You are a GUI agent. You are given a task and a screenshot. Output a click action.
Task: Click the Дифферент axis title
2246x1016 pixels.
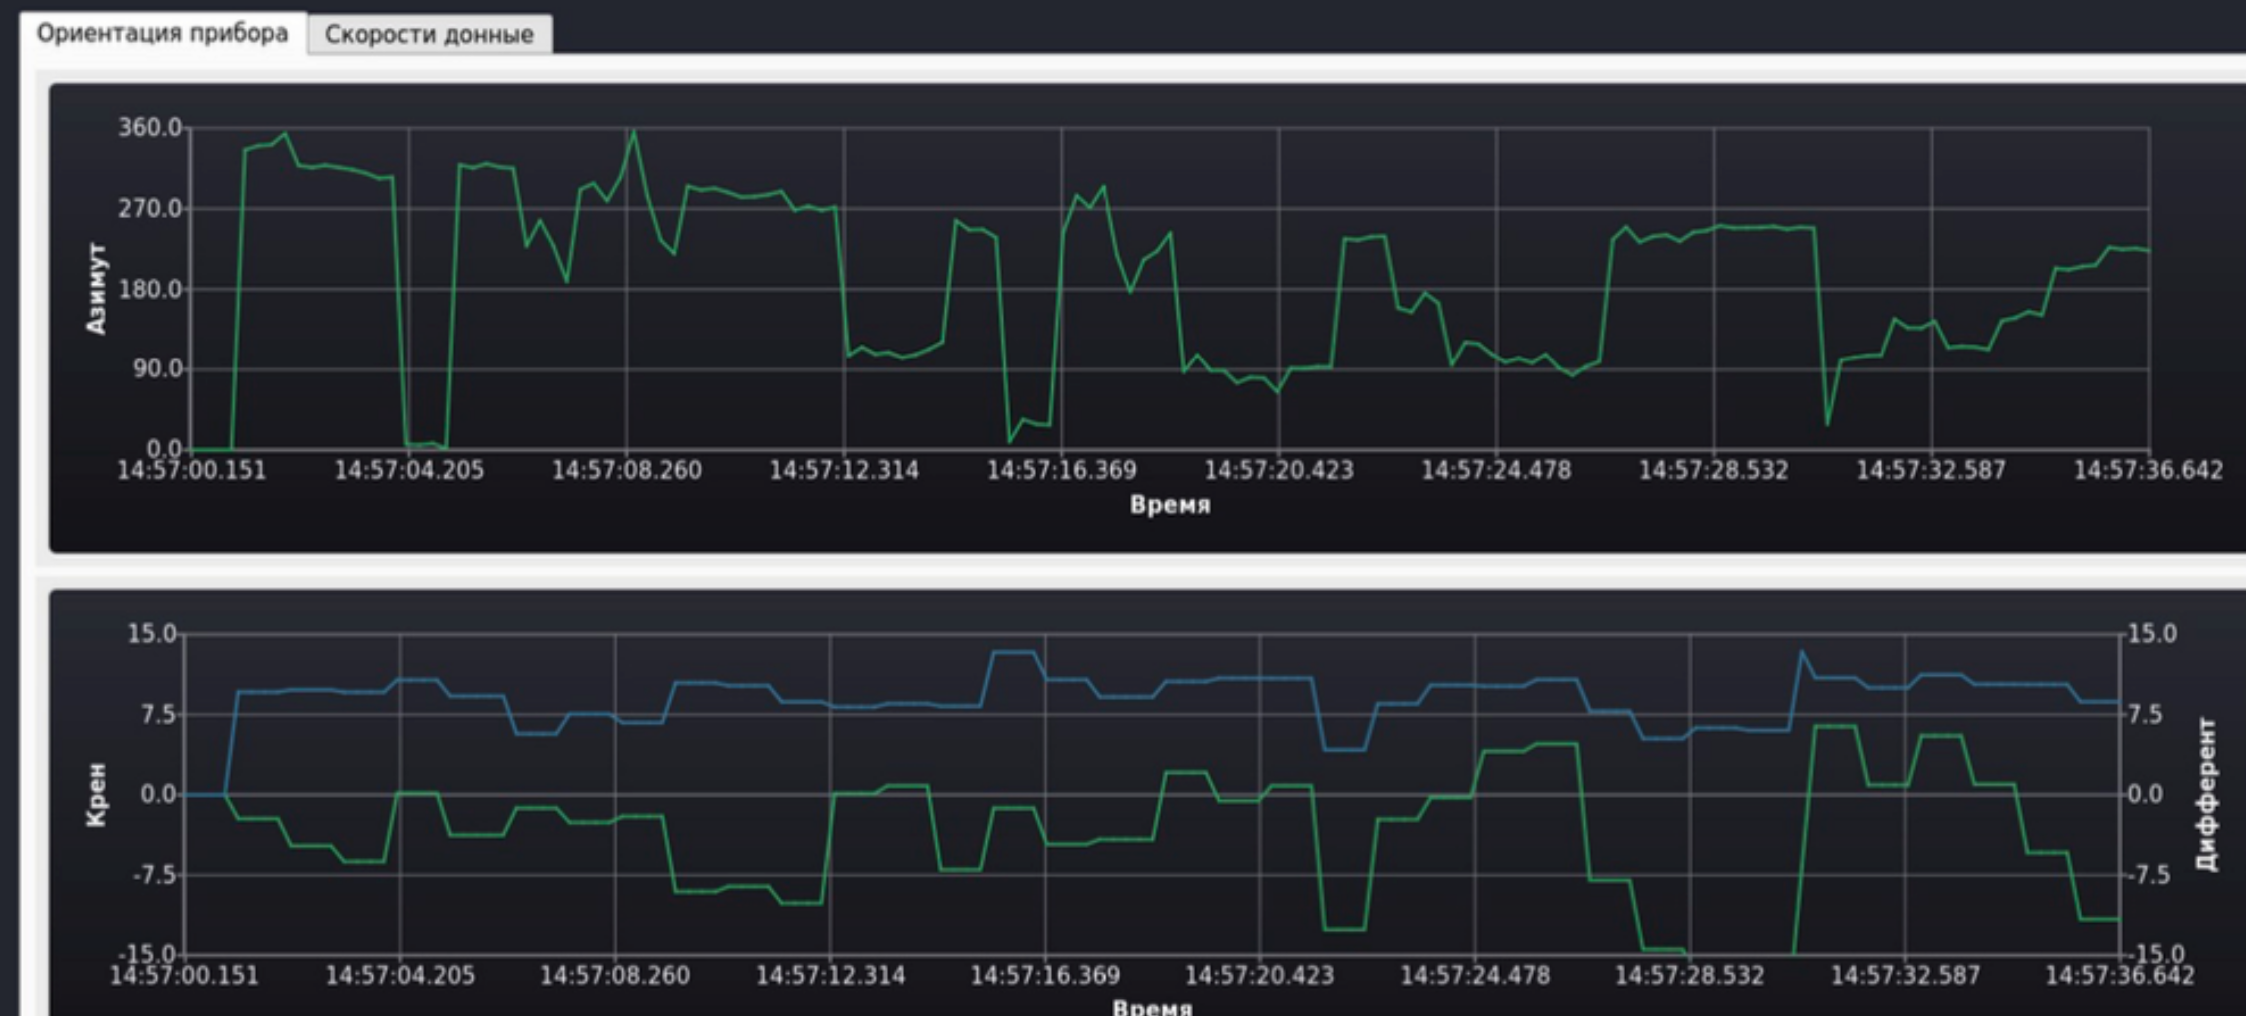point(2206,794)
